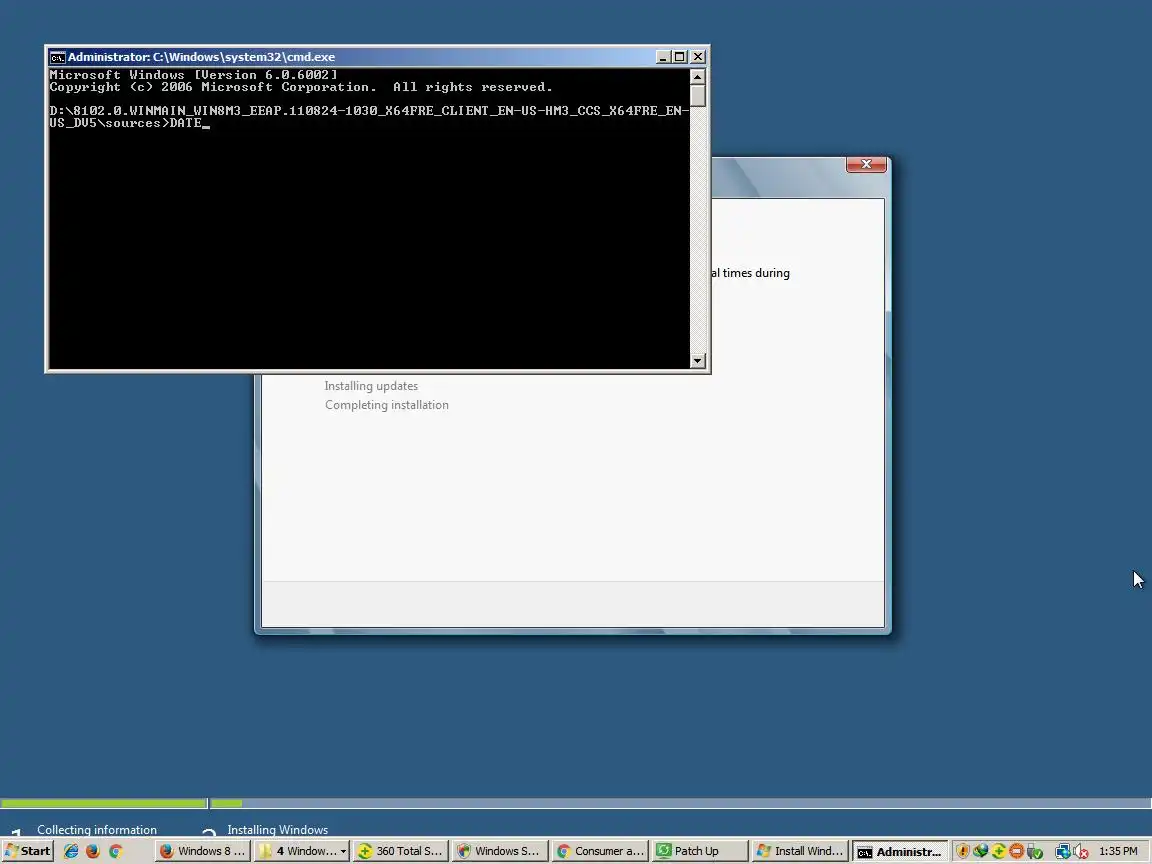Click the cmd.exe title bar text
The height and width of the screenshot is (864, 1152).
(201, 57)
